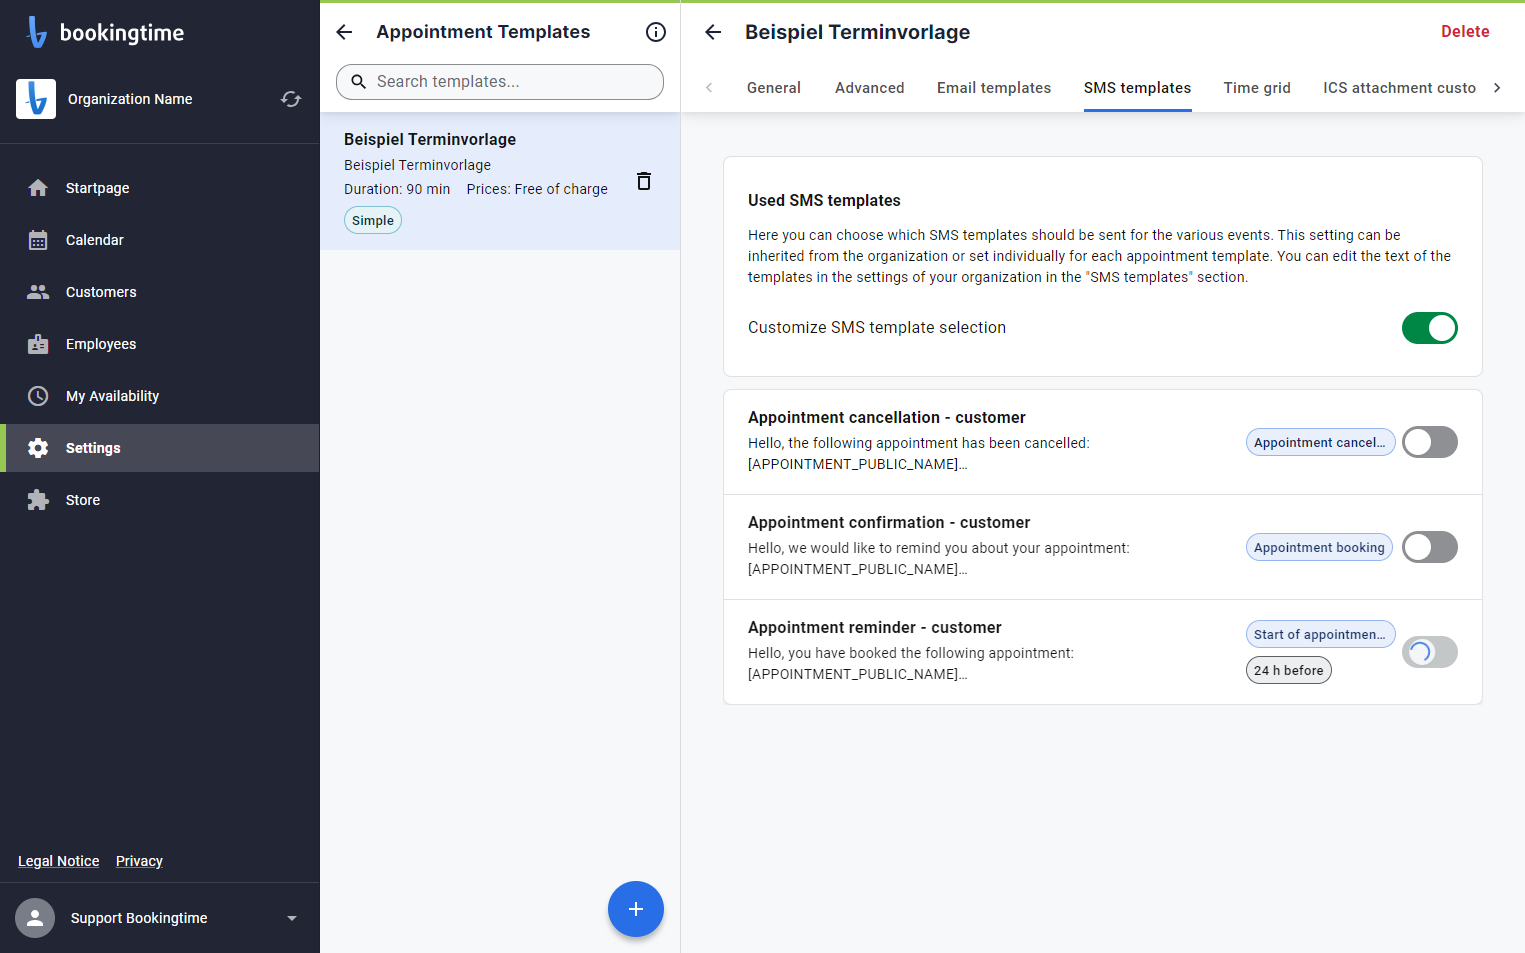The width and height of the screenshot is (1525, 953).
Task: Focus the Search templates input field
Action: (x=500, y=82)
